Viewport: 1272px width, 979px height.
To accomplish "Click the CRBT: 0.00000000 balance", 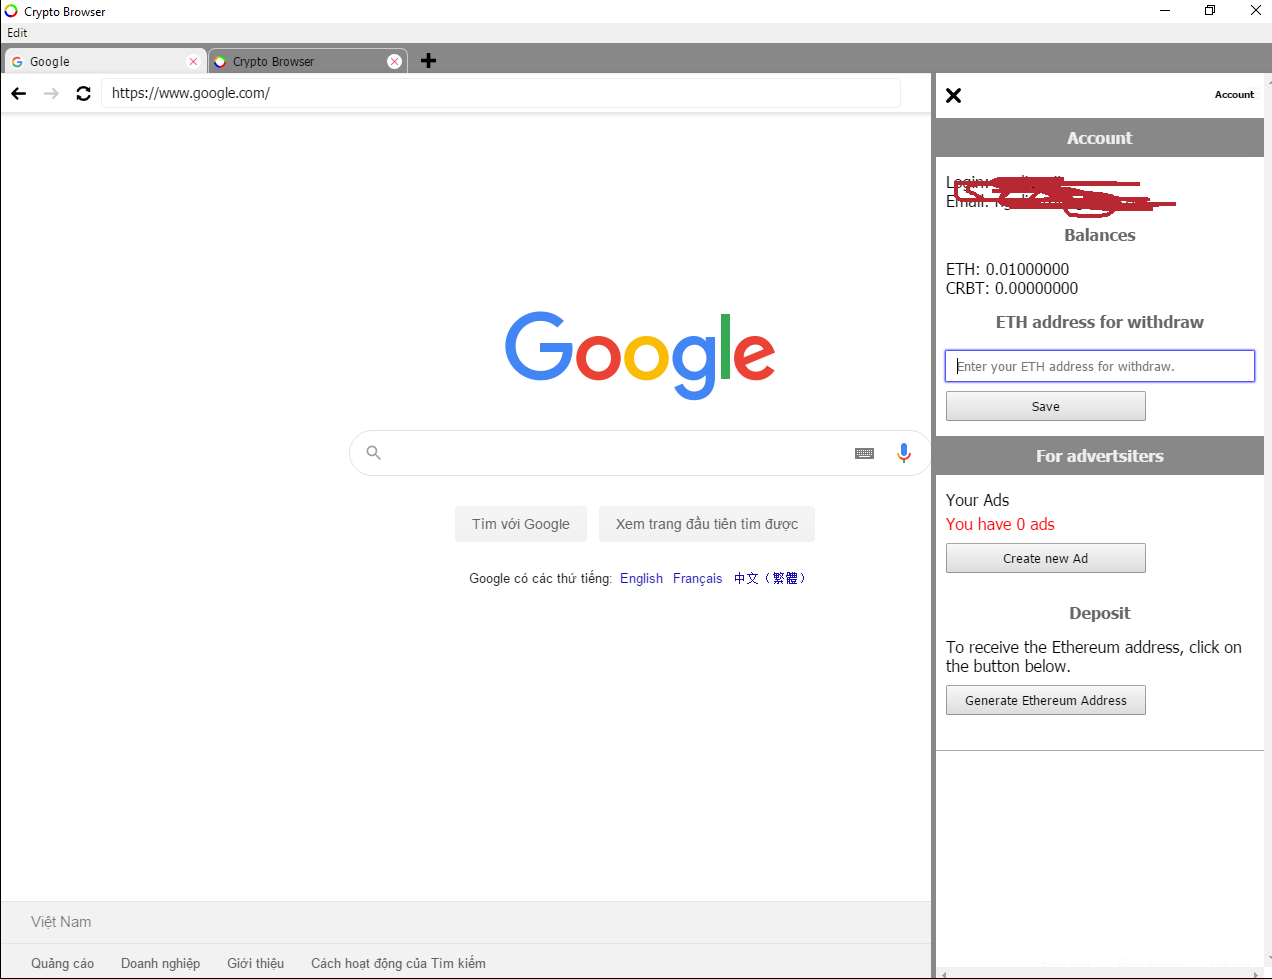I will click(x=1012, y=288).
